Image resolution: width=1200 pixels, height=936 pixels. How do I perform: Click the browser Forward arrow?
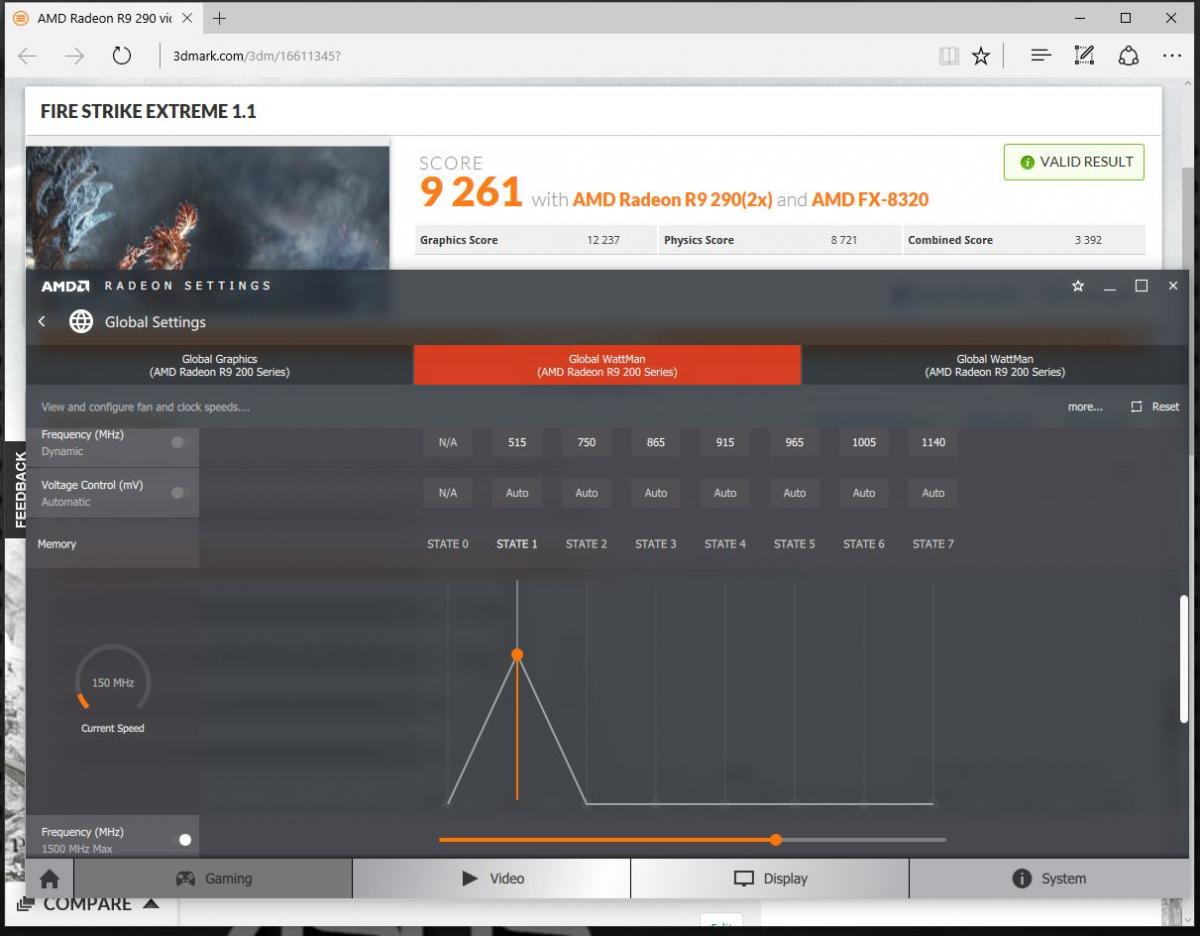point(75,56)
